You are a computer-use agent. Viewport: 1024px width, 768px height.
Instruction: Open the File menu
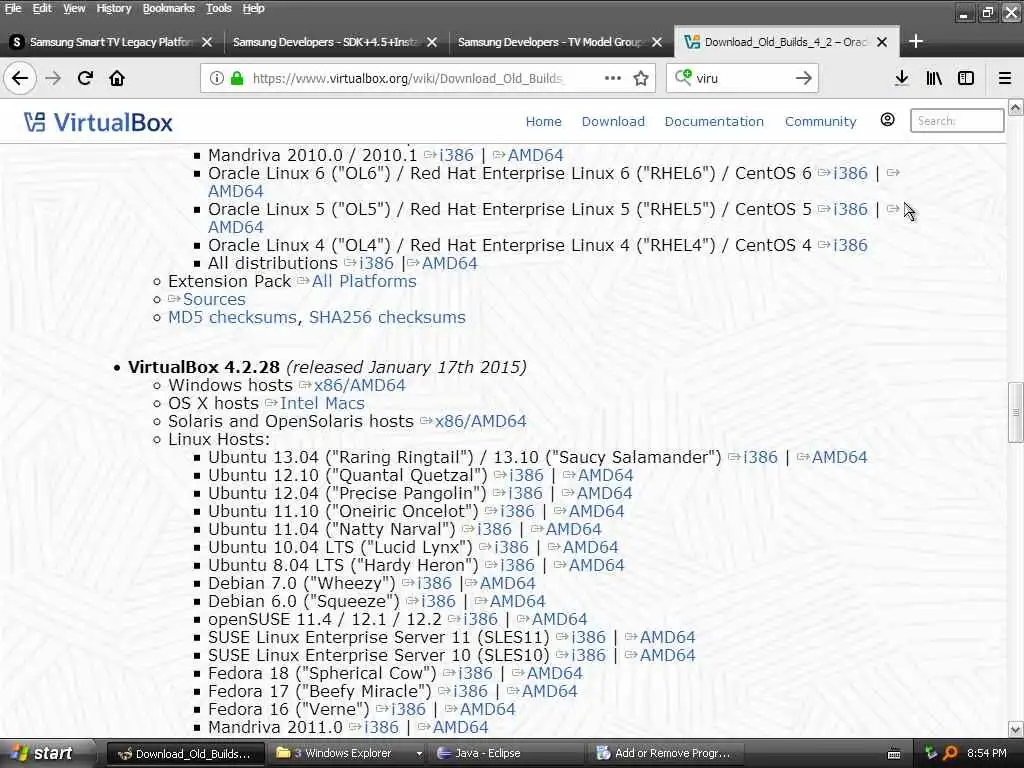pos(13,8)
